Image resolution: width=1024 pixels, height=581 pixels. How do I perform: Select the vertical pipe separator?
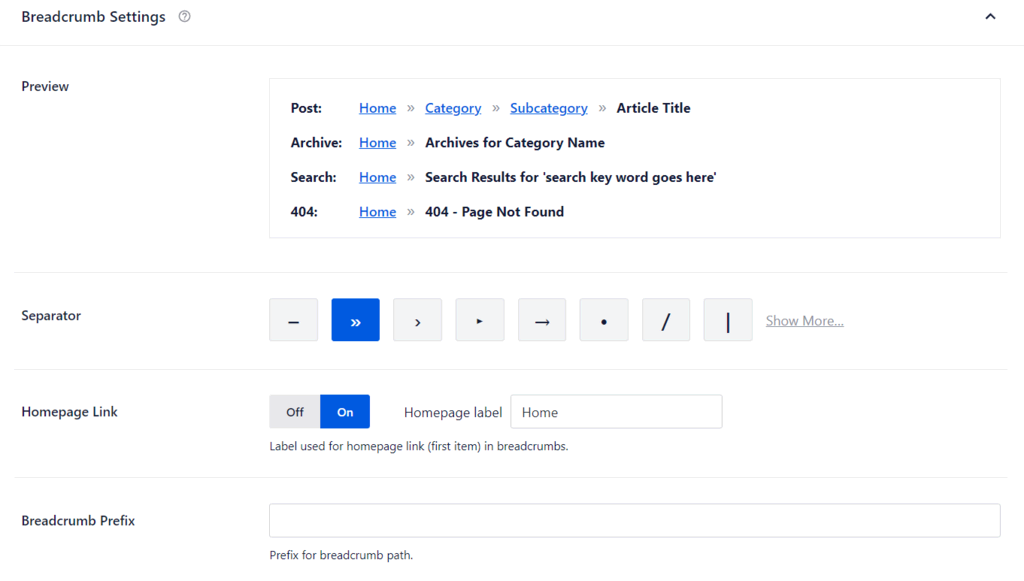pyautogui.click(x=728, y=320)
